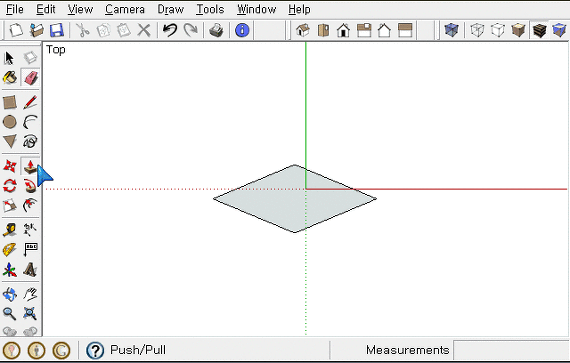Viewport: 570px width, 363px height.
Task: Select the Rectangle drawing tool
Action: coord(10,102)
